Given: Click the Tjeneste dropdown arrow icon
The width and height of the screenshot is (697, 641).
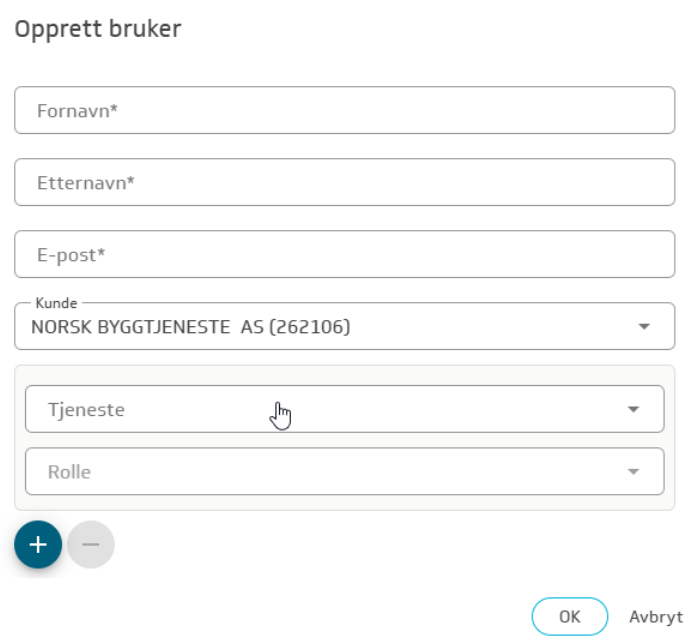Looking at the screenshot, I should pyautogui.click(x=633, y=410).
